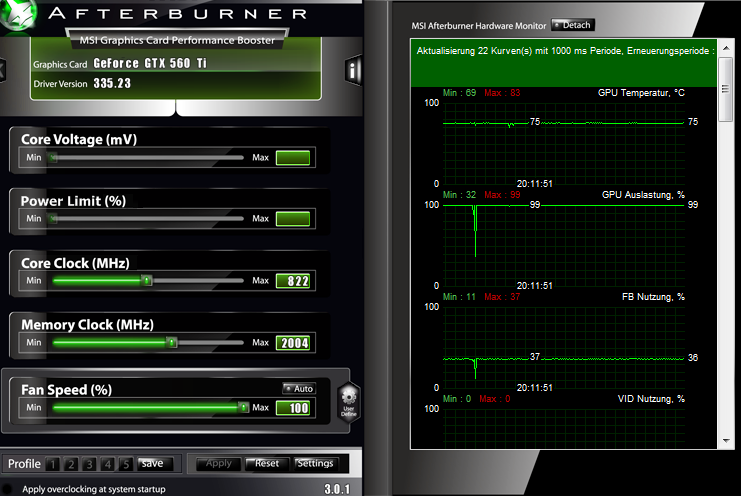Click the Memory Clock slider handle
The height and width of the screenshot is (496, 741).
click(x=171, y=343)
